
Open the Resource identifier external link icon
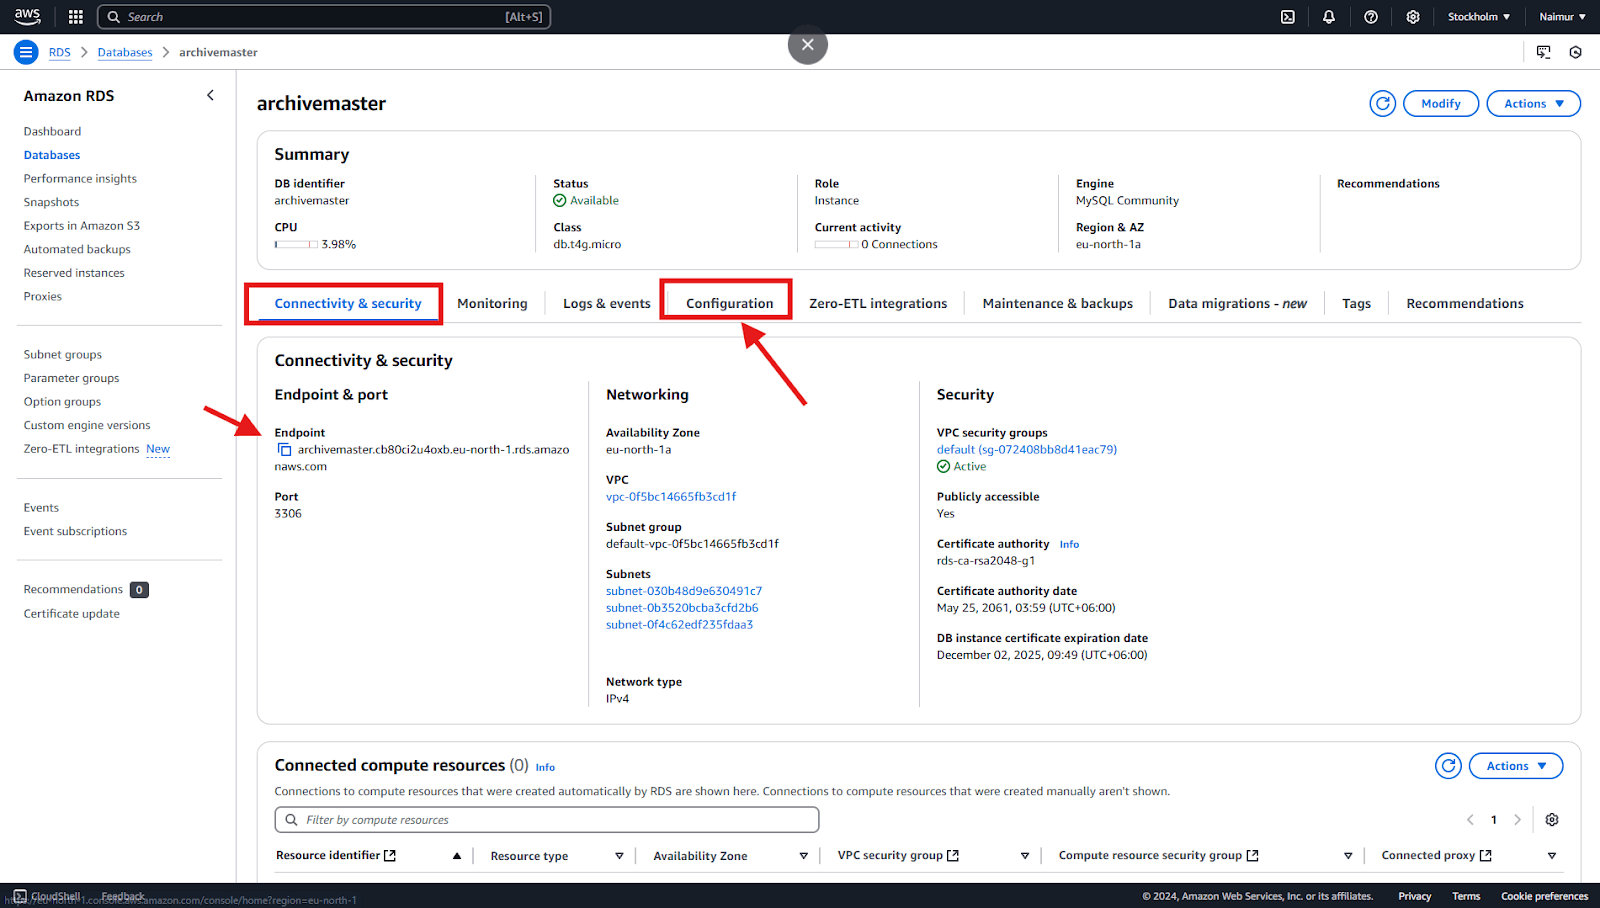pos(390,855)
